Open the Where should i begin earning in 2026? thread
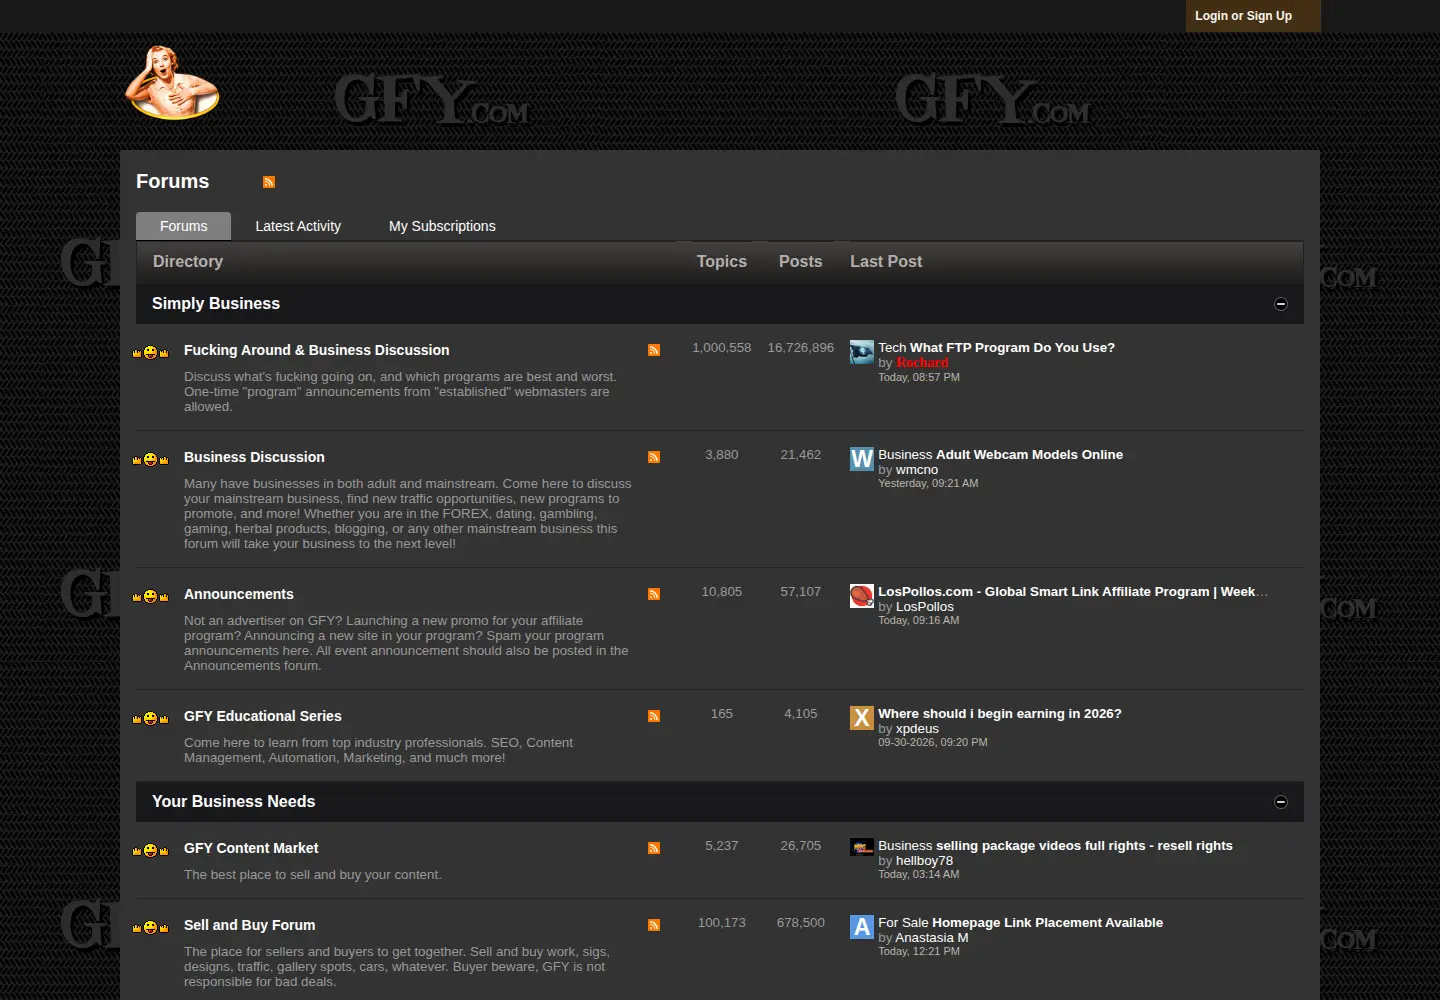 tap(1000, 714)
